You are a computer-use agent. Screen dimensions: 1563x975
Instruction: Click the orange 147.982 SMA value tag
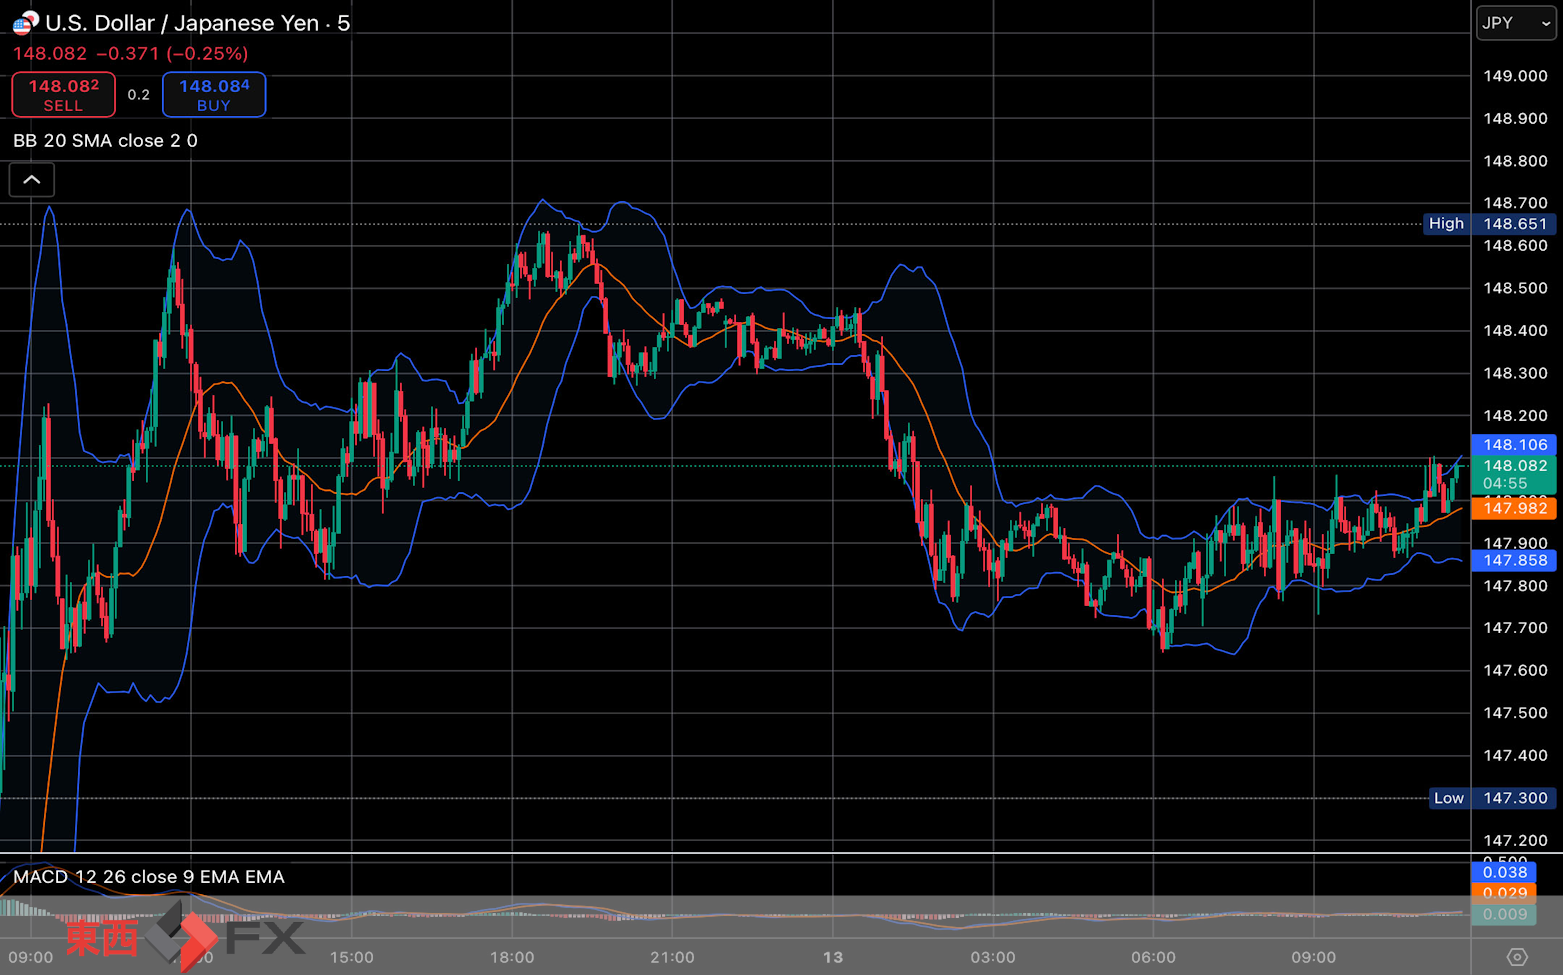pos(1514,508)
